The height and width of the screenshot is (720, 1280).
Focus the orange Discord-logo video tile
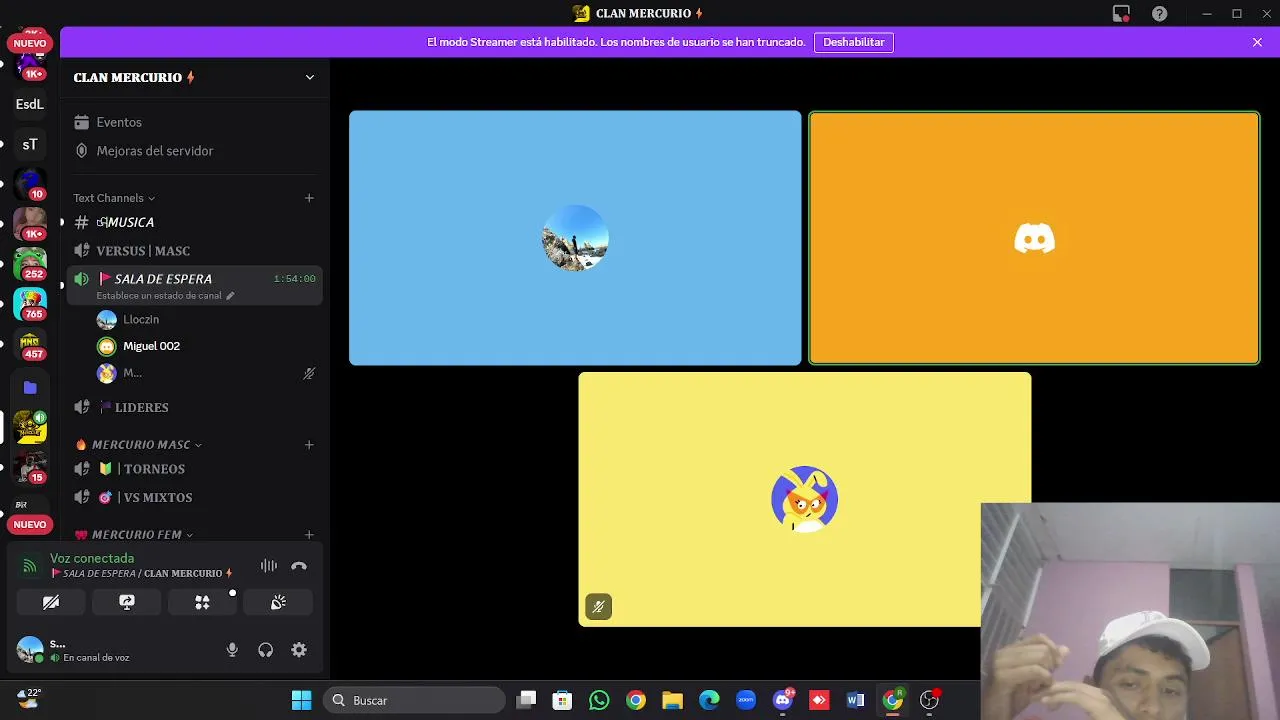(x=1034, y=238)
